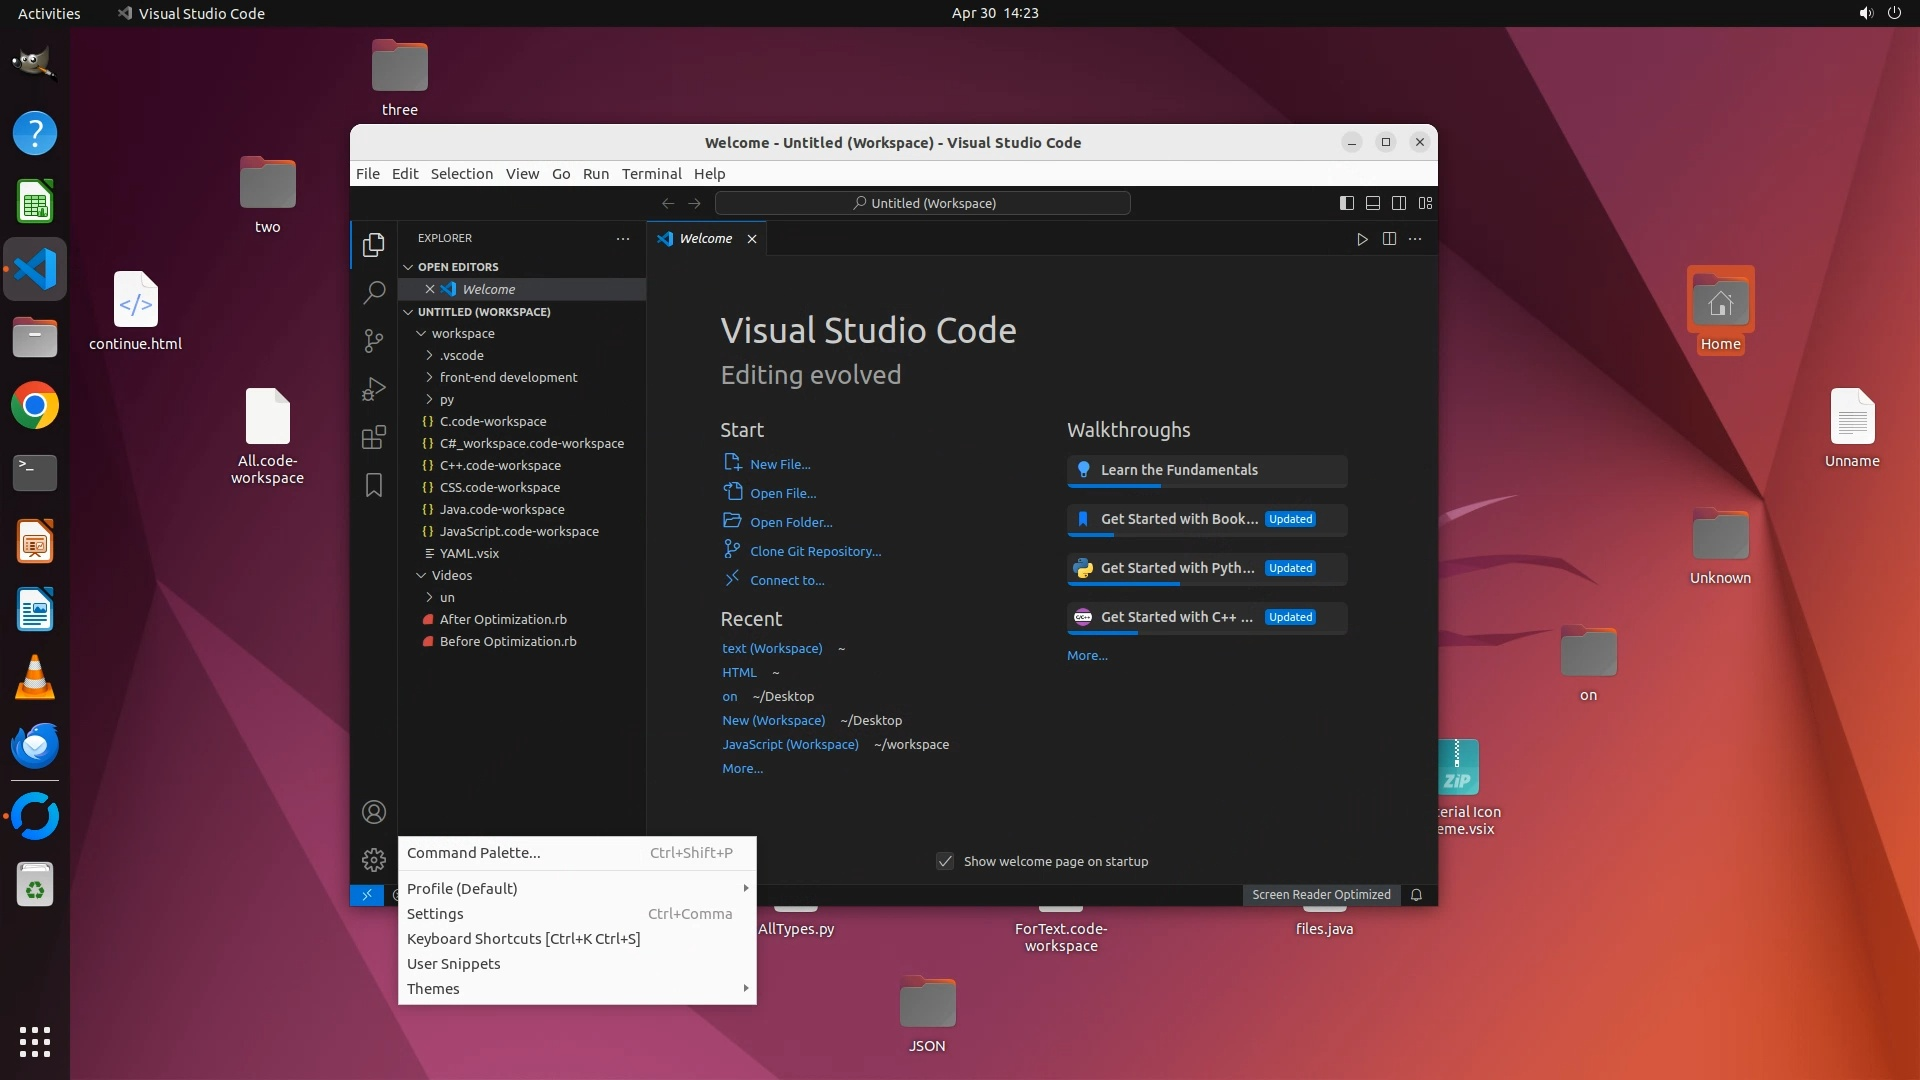
Task: Click the Clone Git Repository link
Action: (815, 551)
